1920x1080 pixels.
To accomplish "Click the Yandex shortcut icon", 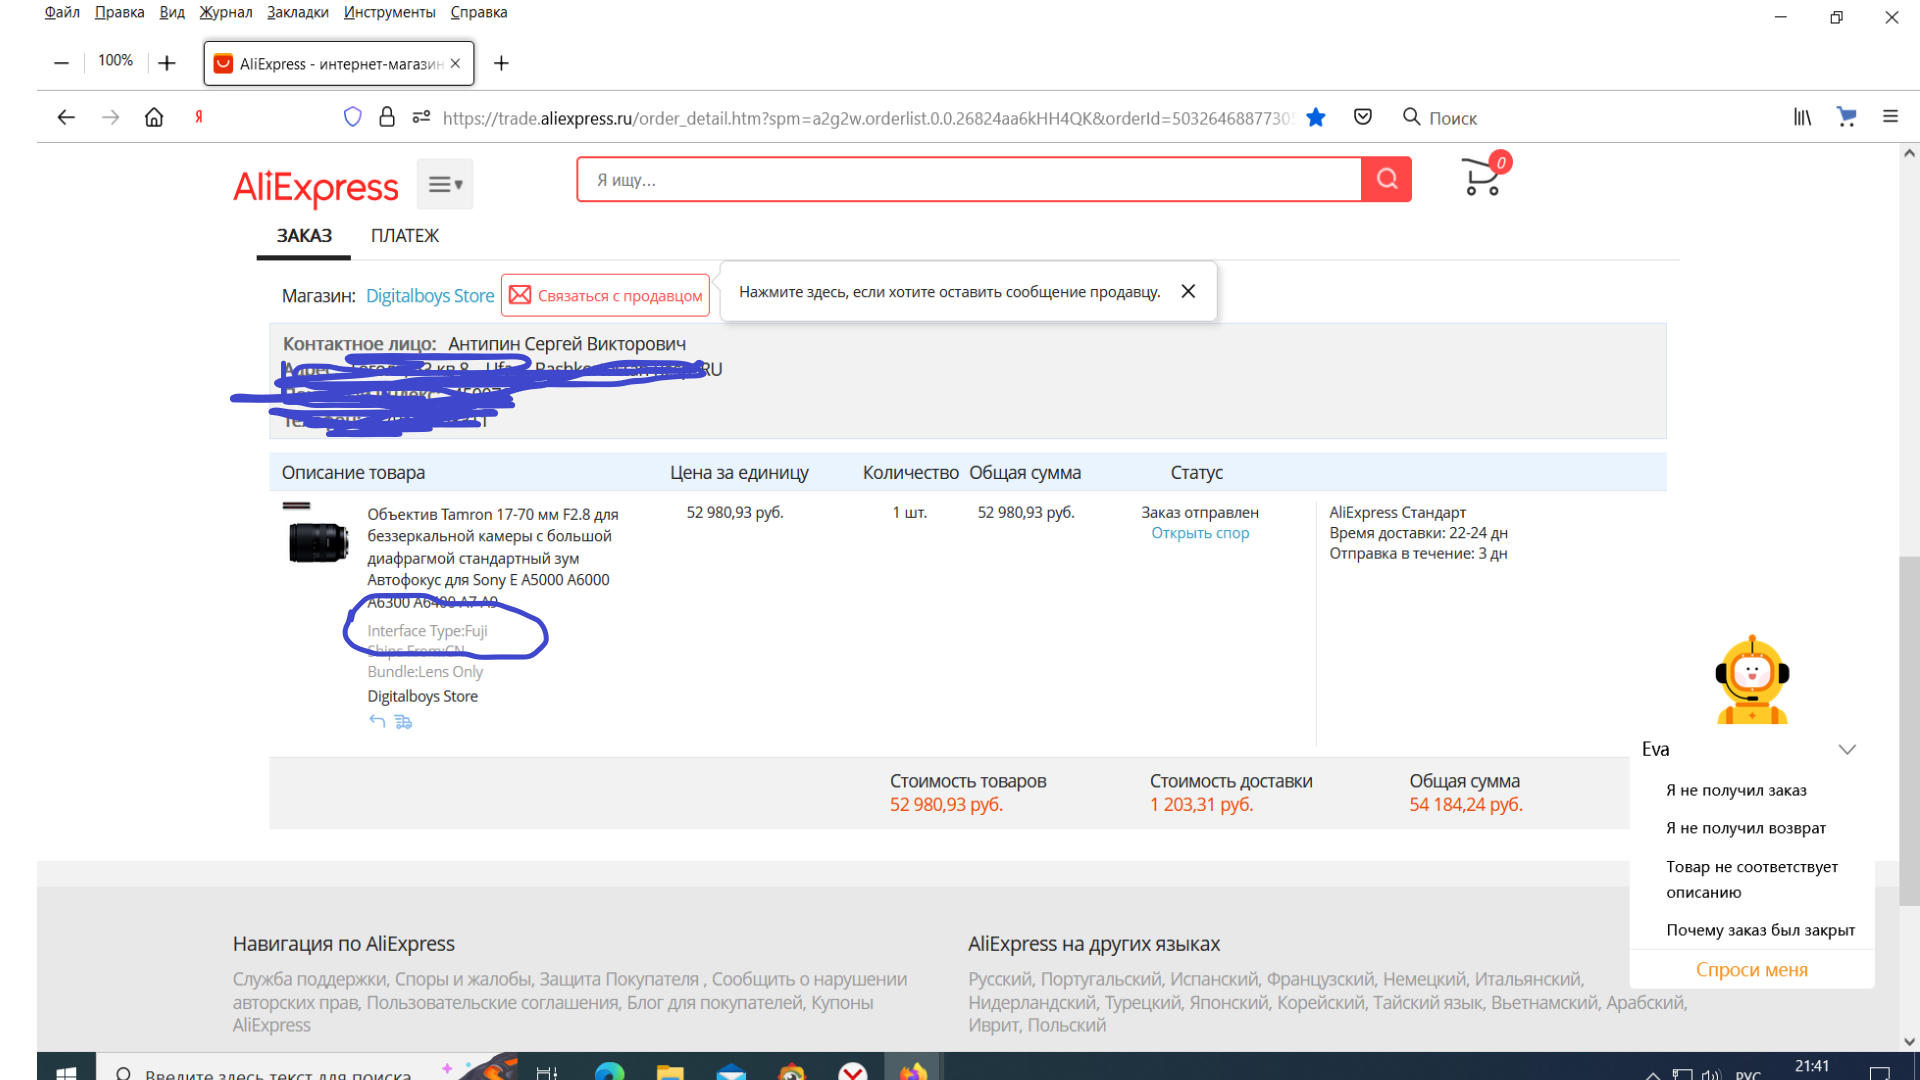I will (x=199, y=118).
